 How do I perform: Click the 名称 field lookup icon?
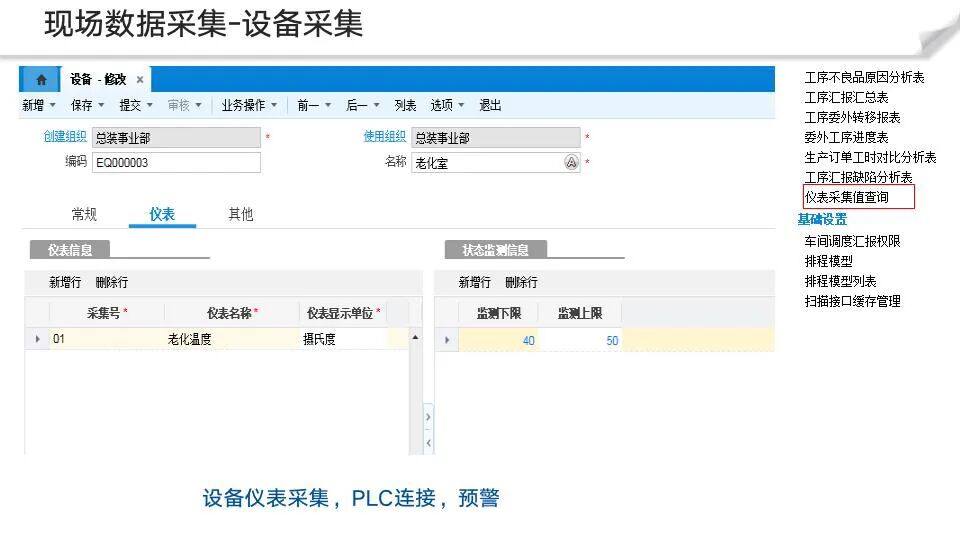tap(571, 162)
